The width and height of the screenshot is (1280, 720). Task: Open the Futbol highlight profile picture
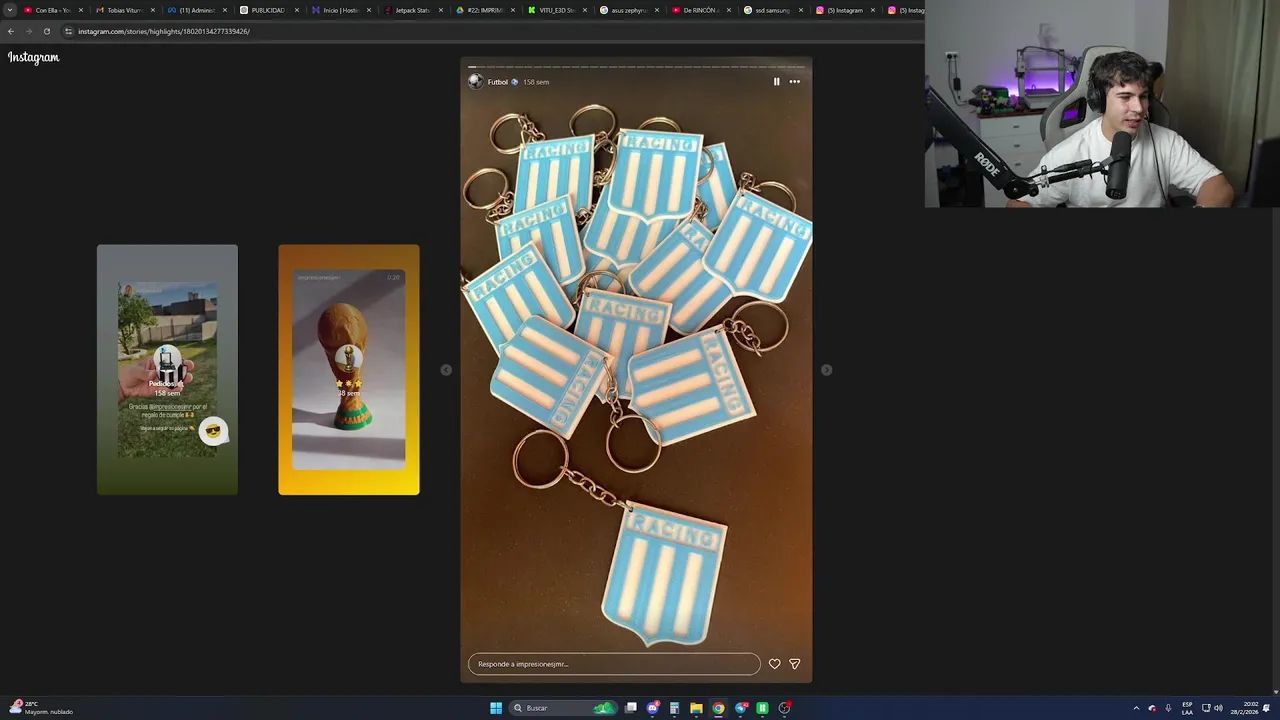coord(476,82)
